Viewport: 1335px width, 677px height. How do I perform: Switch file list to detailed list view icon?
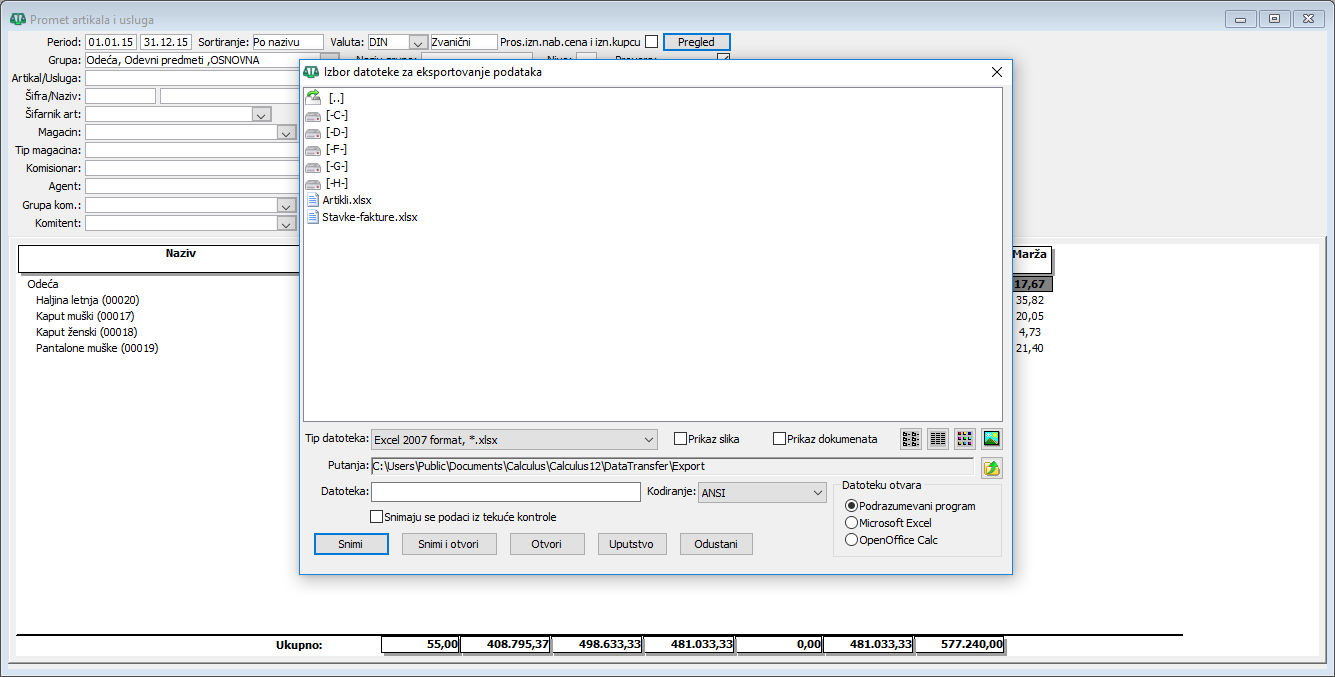pos(938,438)
